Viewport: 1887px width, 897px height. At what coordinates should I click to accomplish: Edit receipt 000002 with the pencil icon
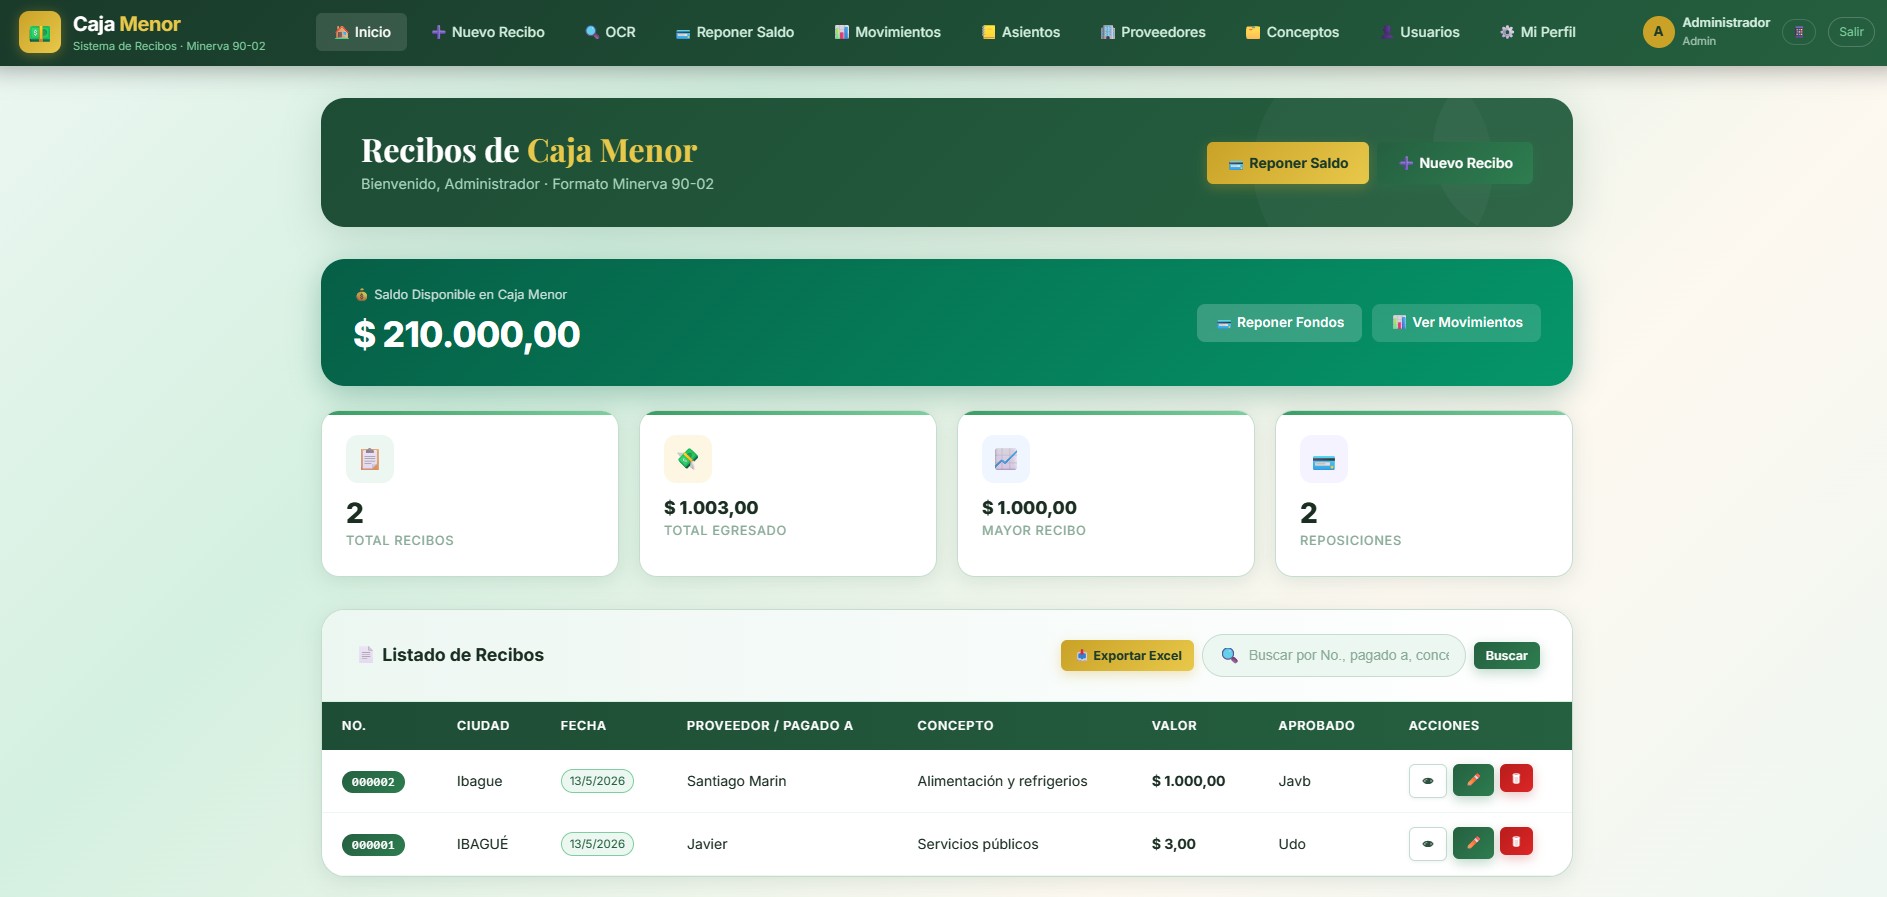click(x=1473, y=780)
